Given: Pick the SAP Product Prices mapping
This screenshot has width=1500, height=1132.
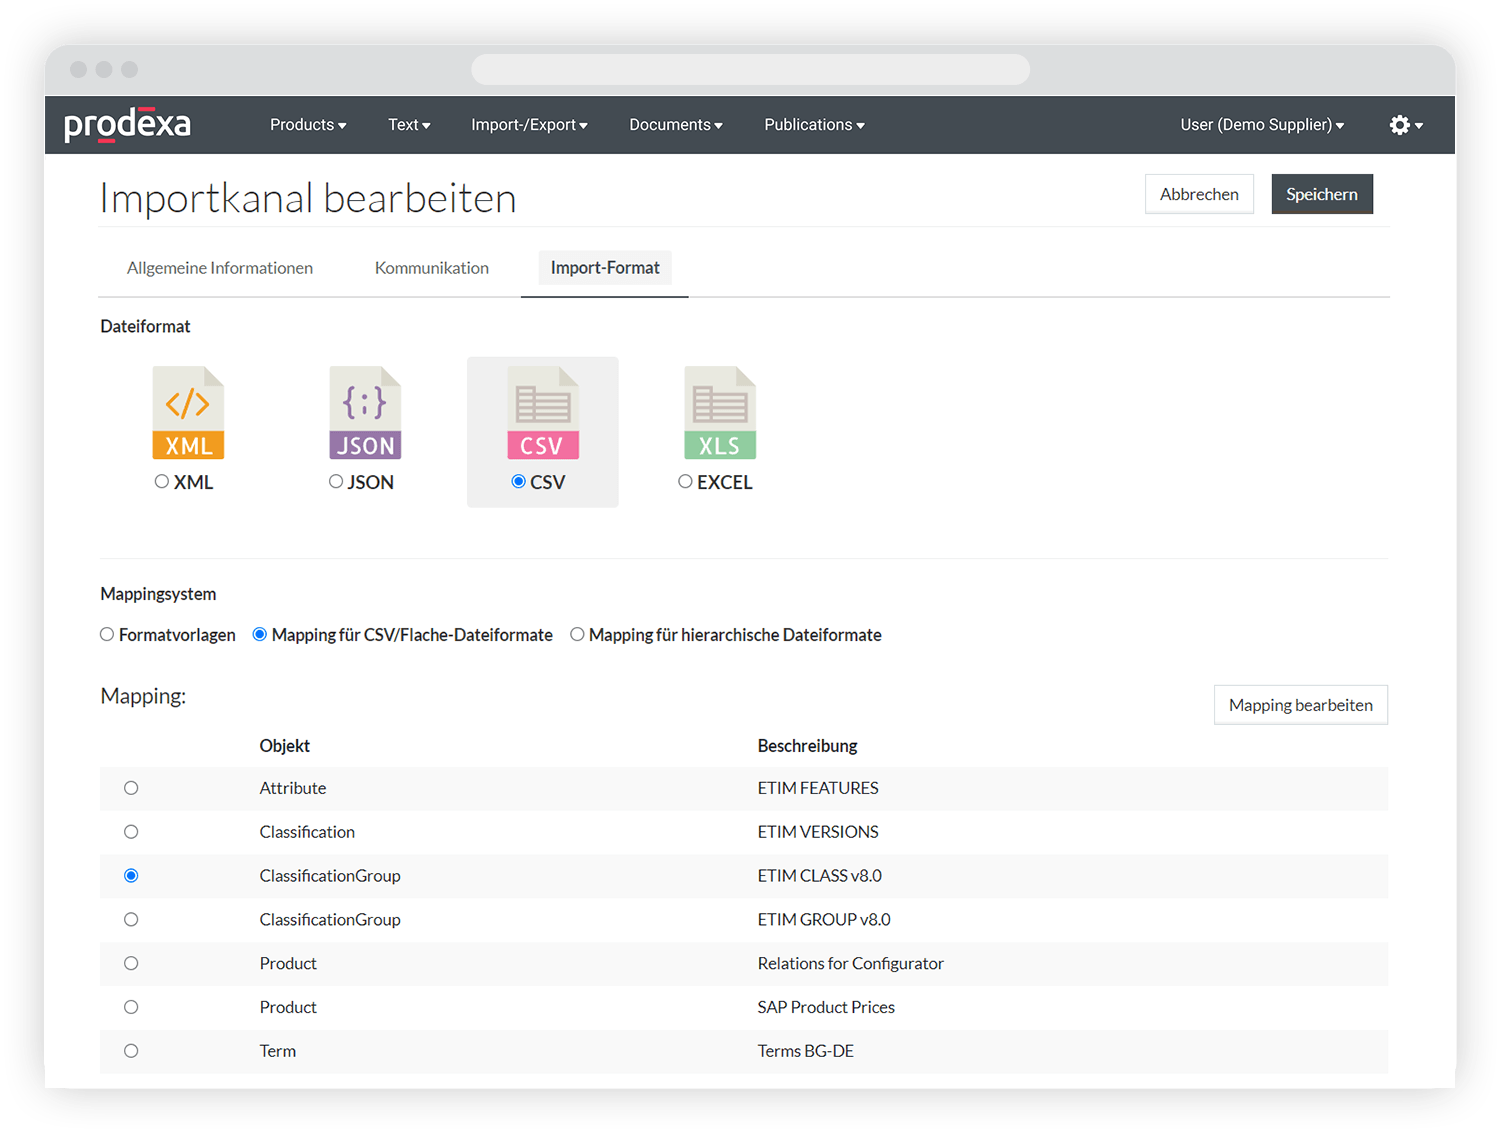Looking at the screenshot, I should (131, 1007).
